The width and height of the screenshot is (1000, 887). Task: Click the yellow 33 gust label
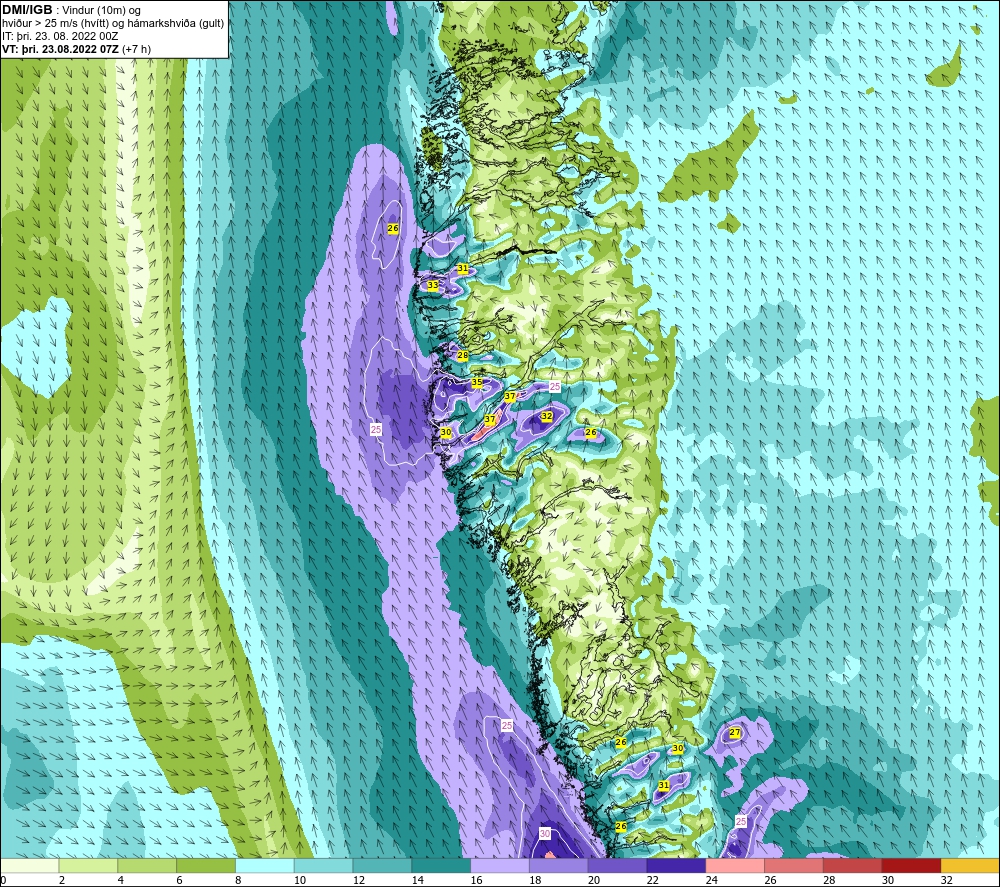[x=433, y=285]
